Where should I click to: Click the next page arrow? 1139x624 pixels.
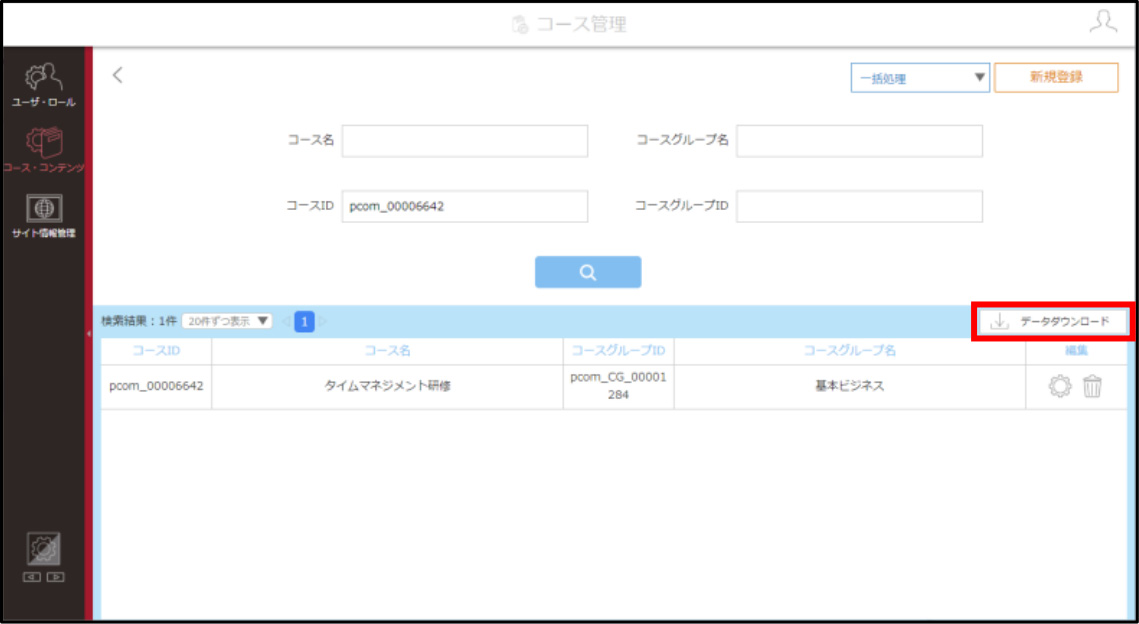click(x=323, y=321)
